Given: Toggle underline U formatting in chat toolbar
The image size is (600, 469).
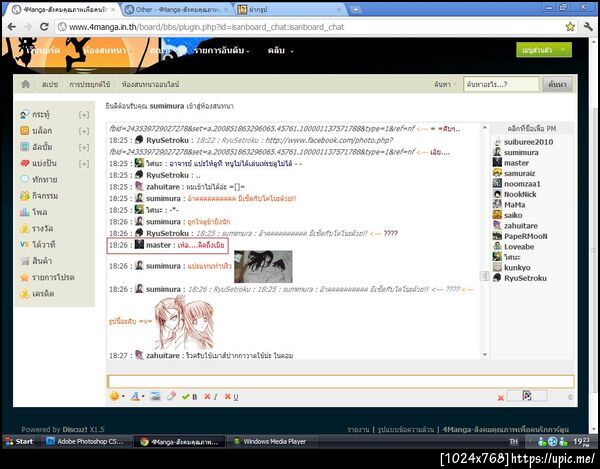Looking at the screenshot, I should pos(231,397).
